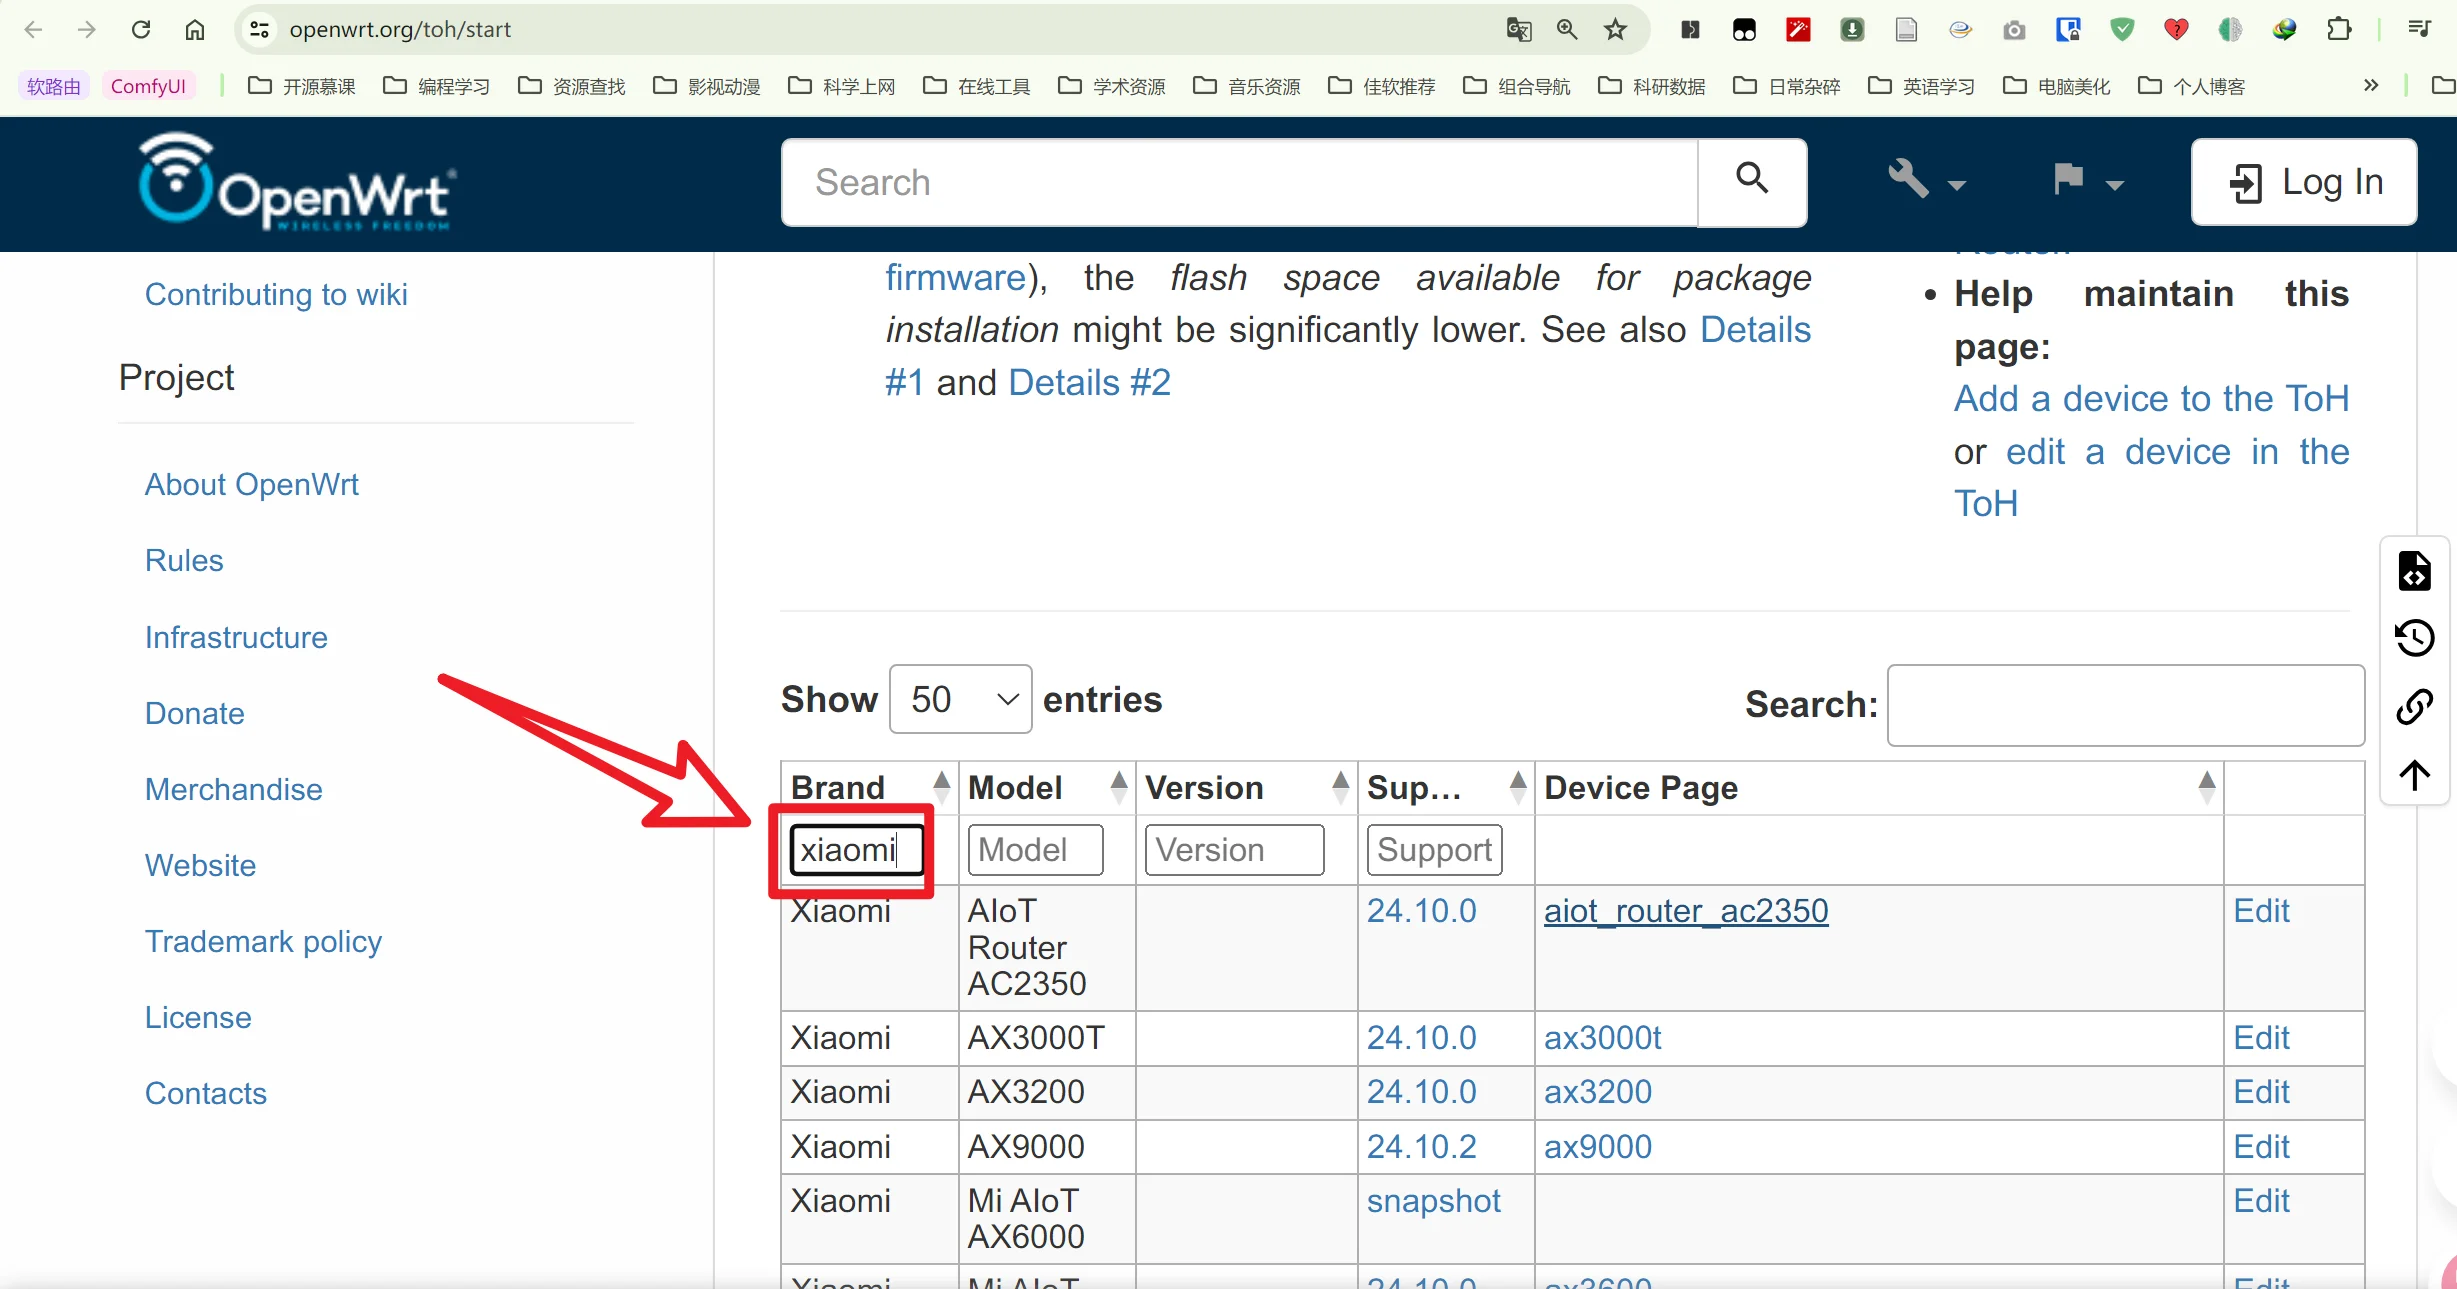Click the red pen extension icon

point(1798,30)
